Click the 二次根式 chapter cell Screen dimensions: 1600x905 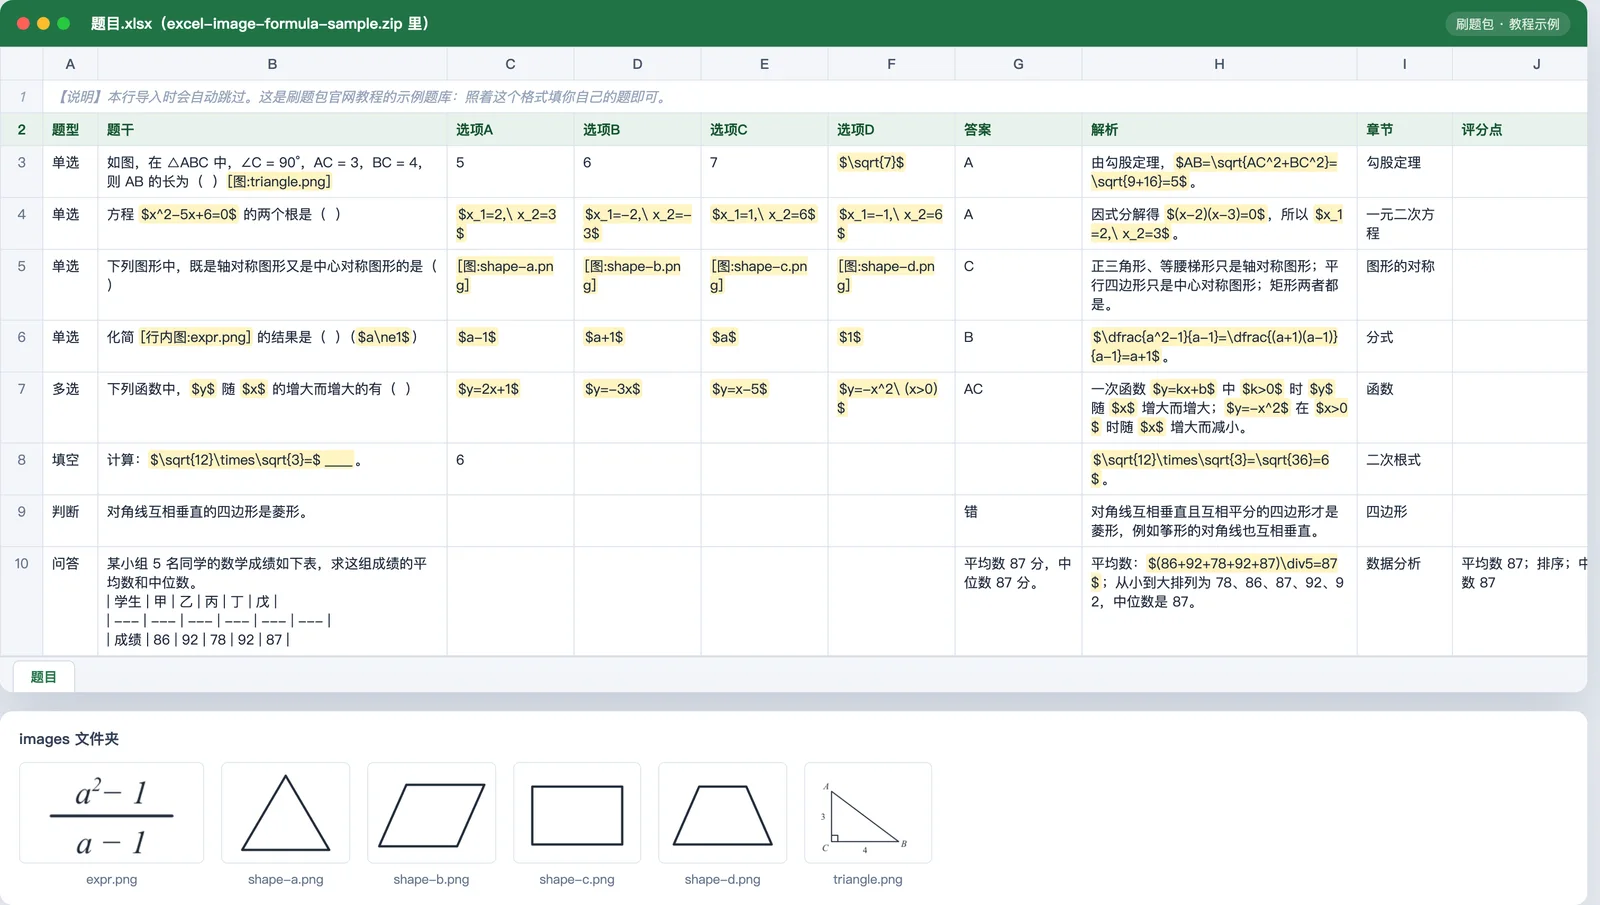pos(1404,469)
